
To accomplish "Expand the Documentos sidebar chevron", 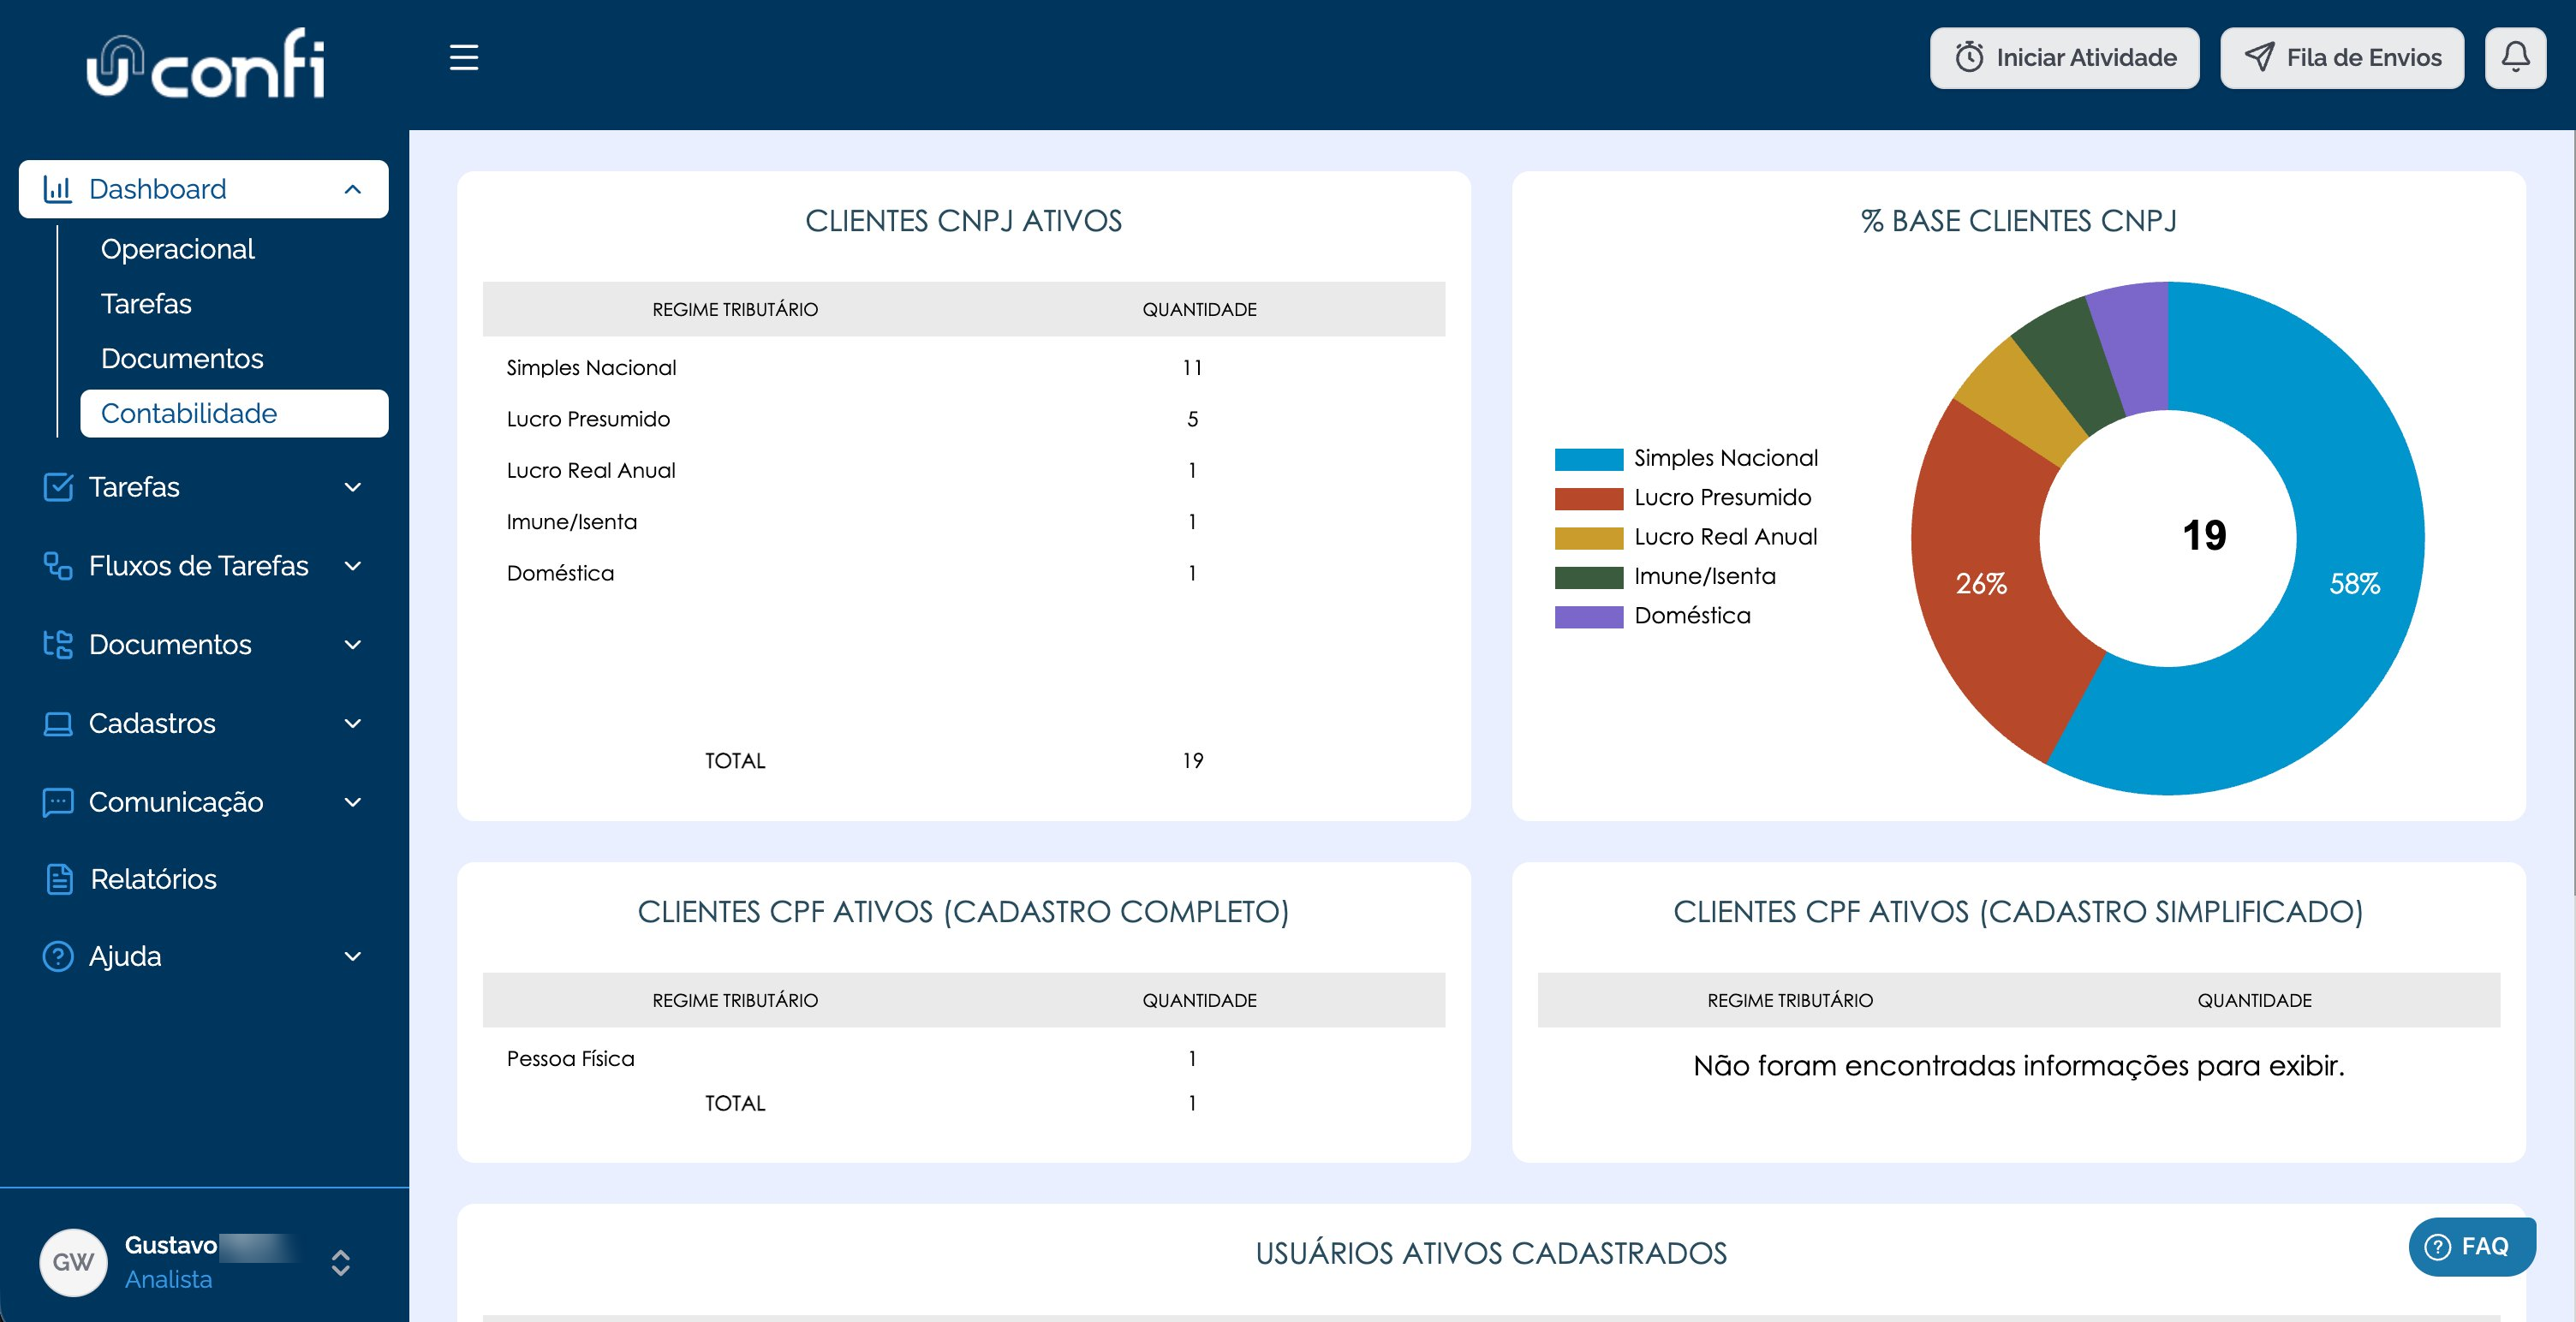I will click(353, 645).
